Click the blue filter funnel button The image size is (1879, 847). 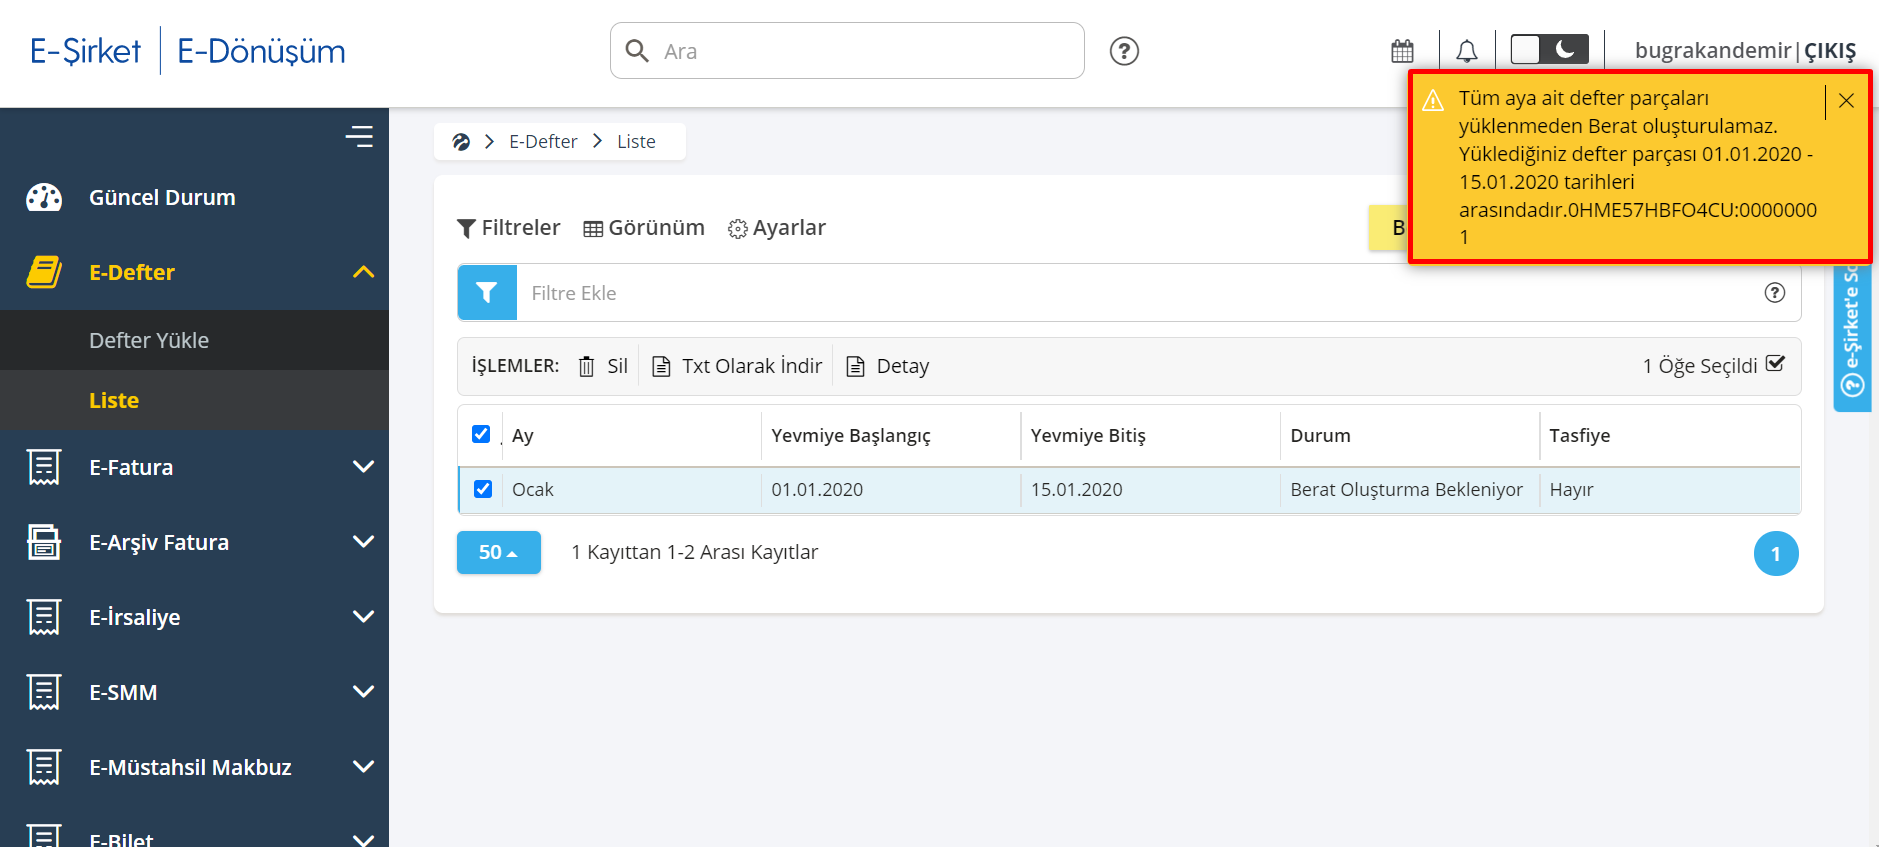pyautogui.click(x=487, y=293)
